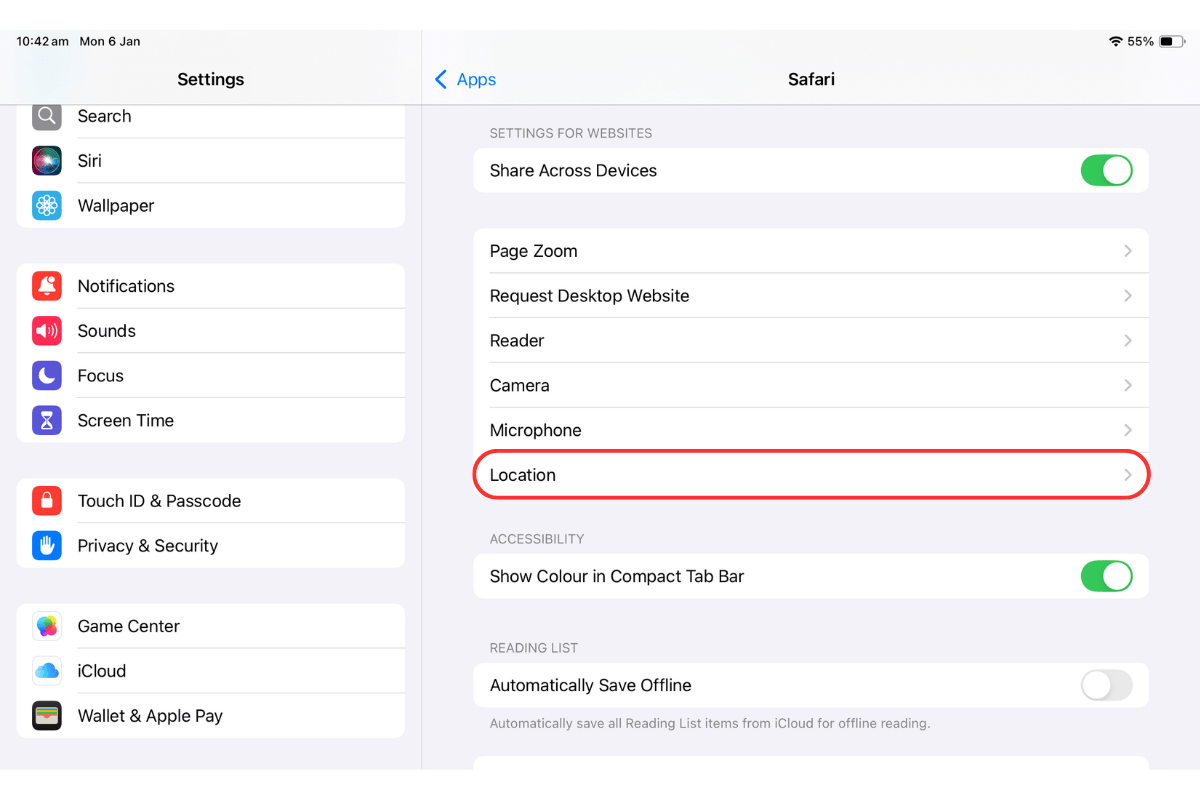The image size is (1200, 800).
Task: Click the Touch ID & Passcode fingerprint icon
Action: (x=46, y=500)
